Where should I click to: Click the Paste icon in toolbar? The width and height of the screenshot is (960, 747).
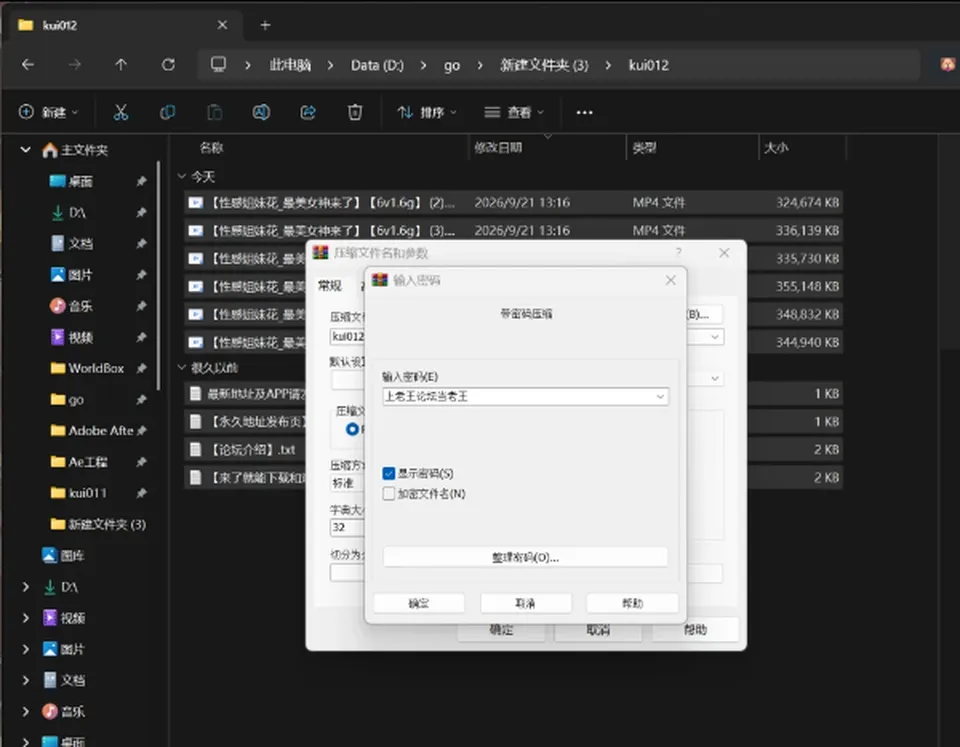pos(214,113)
